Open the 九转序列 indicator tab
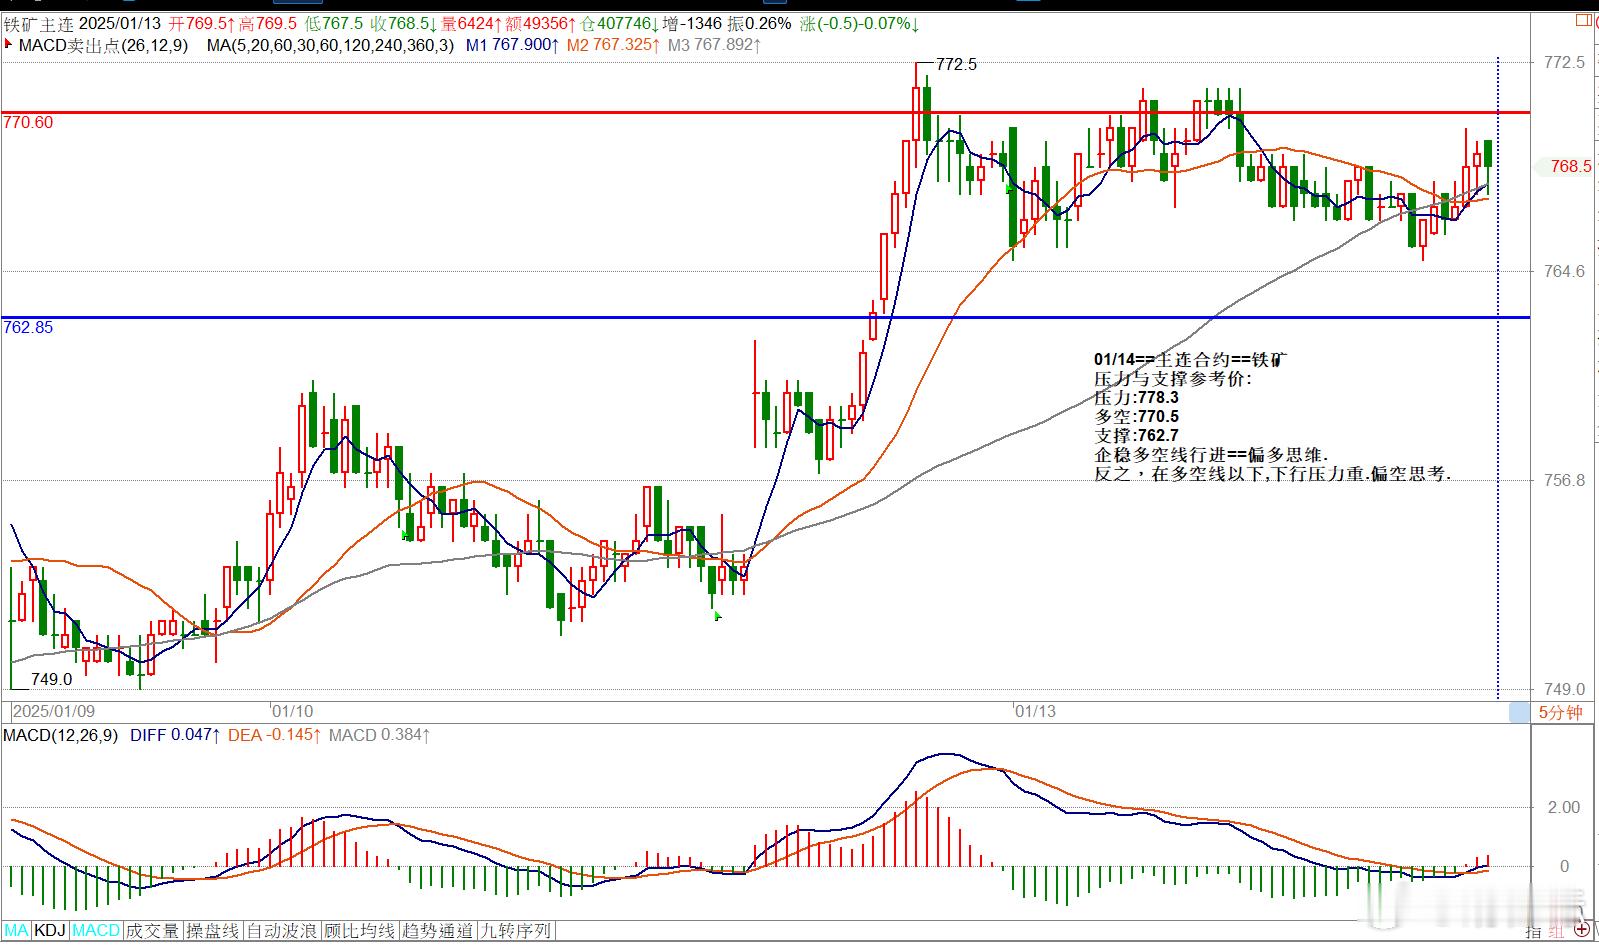Screen dimensions: 1599x946 point(515,931)
